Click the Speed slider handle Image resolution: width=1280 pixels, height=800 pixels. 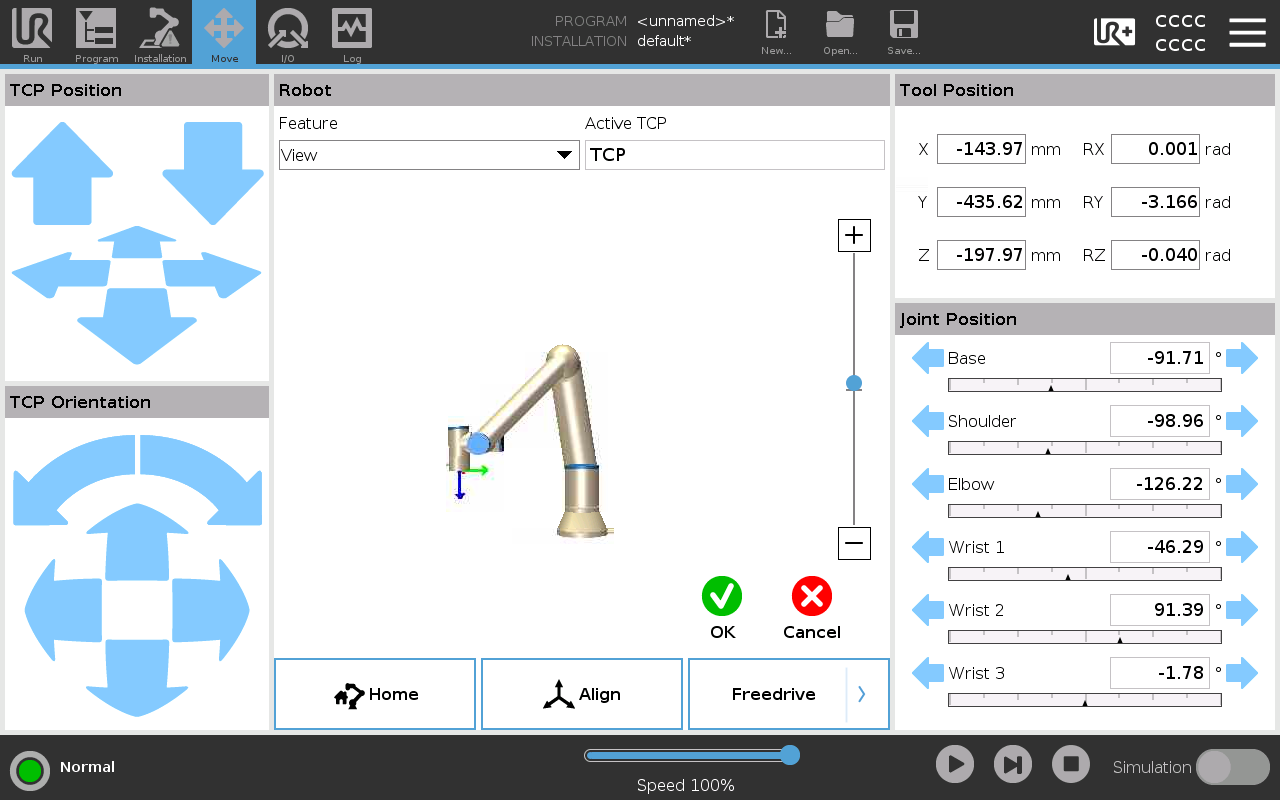(790, 755)
